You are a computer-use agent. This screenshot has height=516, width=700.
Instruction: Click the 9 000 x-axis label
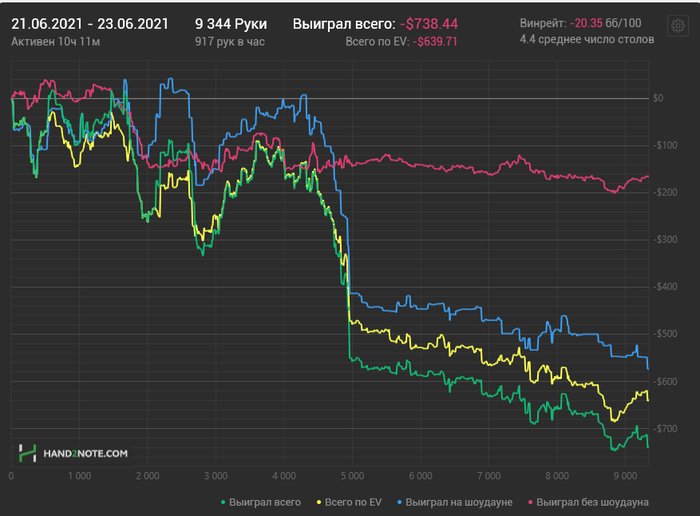[625, 476]
